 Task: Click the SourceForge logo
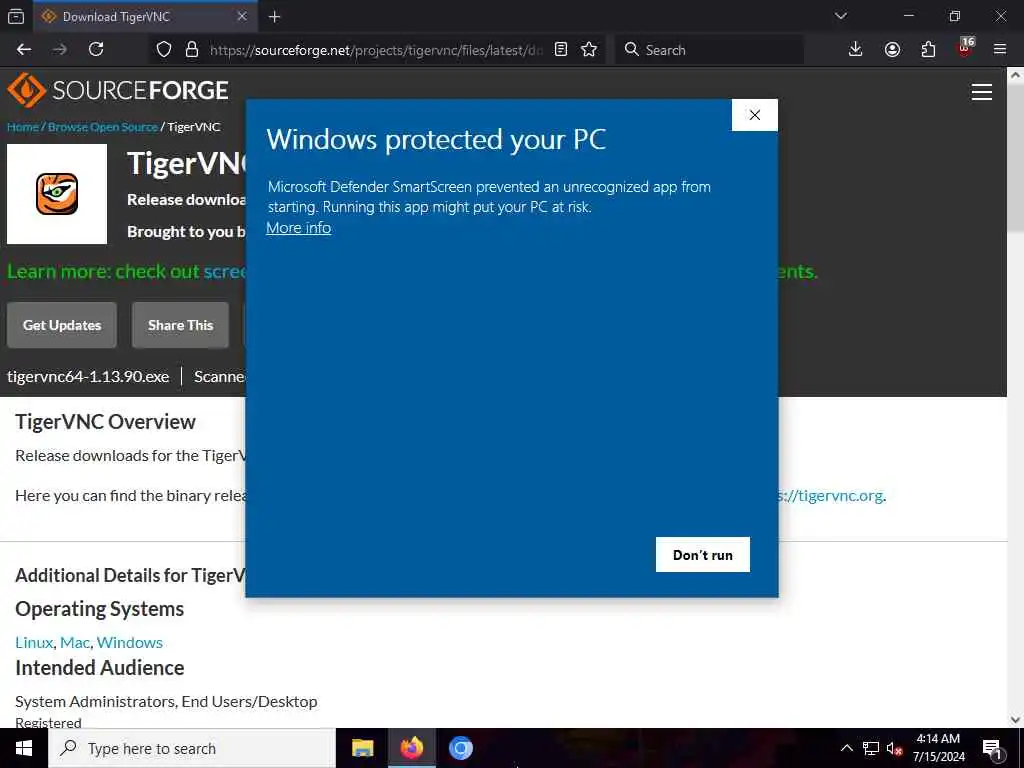tap(118, 90)
